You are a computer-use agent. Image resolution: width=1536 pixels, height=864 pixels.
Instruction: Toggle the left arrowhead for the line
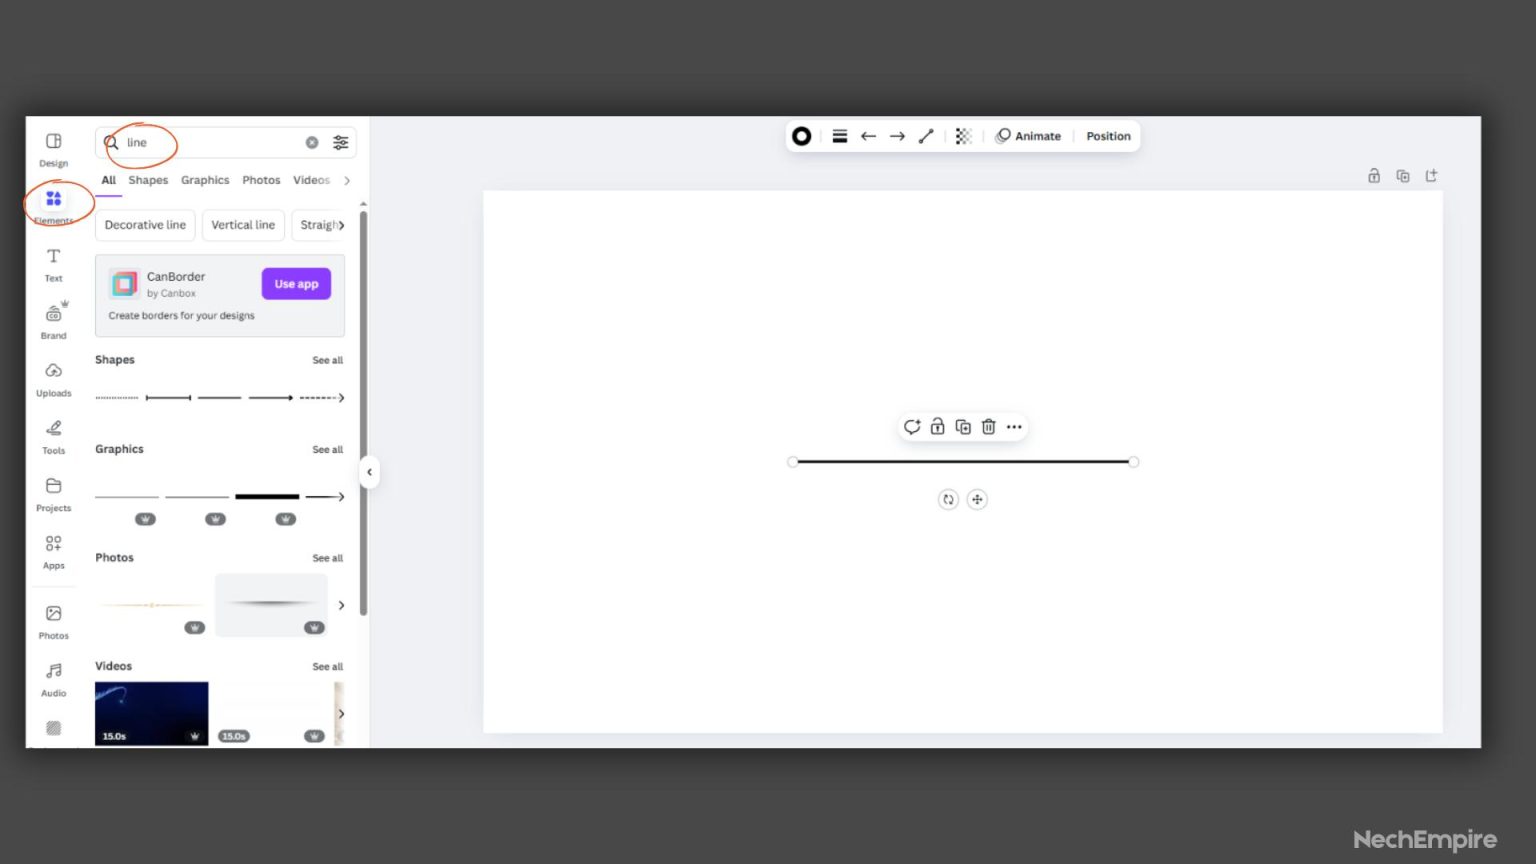(868, 135)
